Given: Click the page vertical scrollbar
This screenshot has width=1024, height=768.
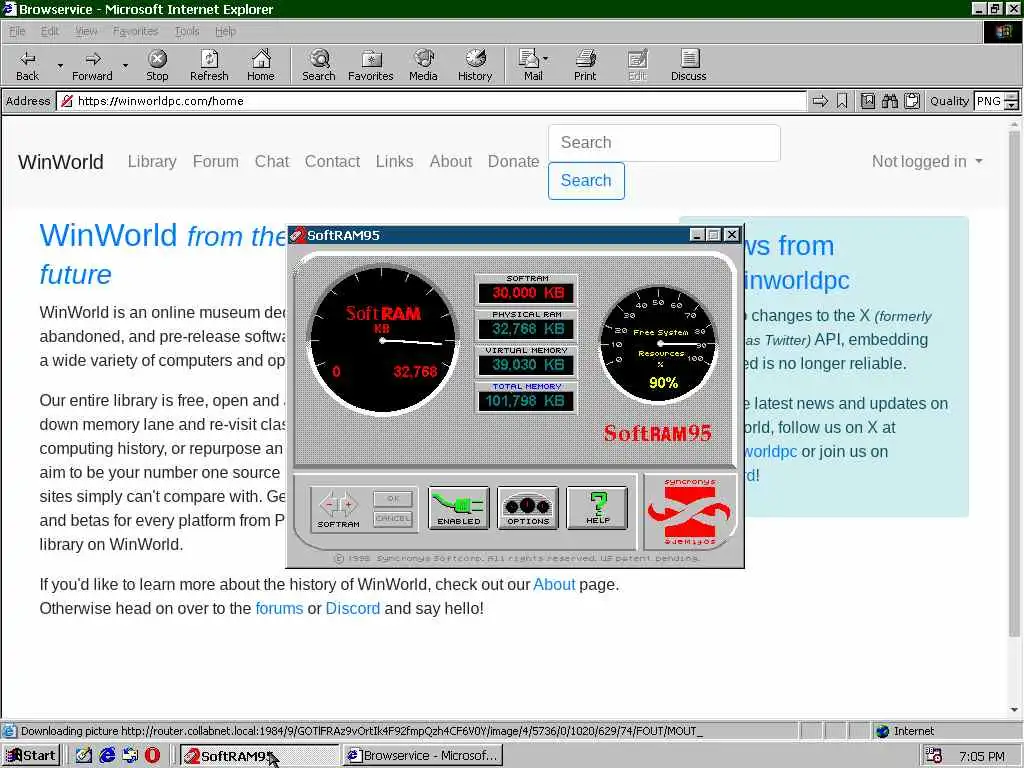Looking at the screenshot, I should 1014,382.
